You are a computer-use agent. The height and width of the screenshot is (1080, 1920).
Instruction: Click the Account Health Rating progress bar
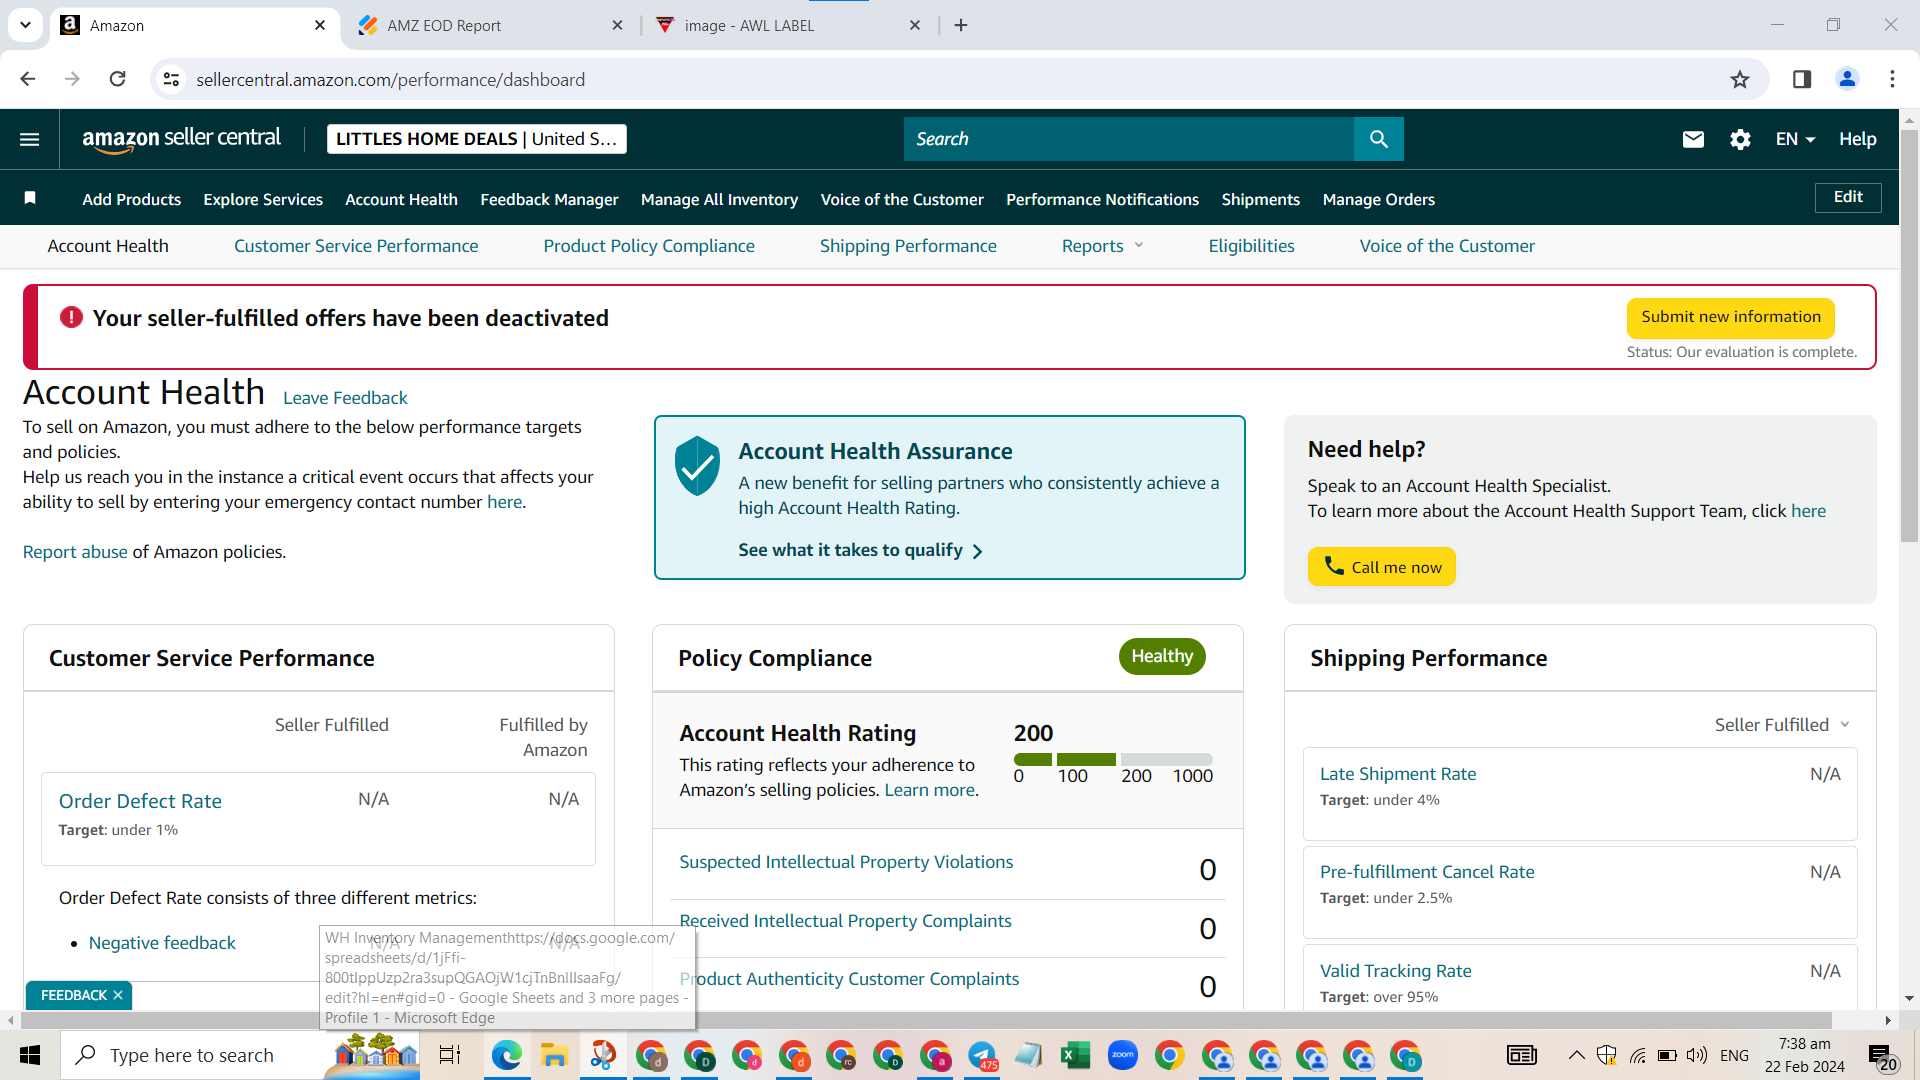1113,760
